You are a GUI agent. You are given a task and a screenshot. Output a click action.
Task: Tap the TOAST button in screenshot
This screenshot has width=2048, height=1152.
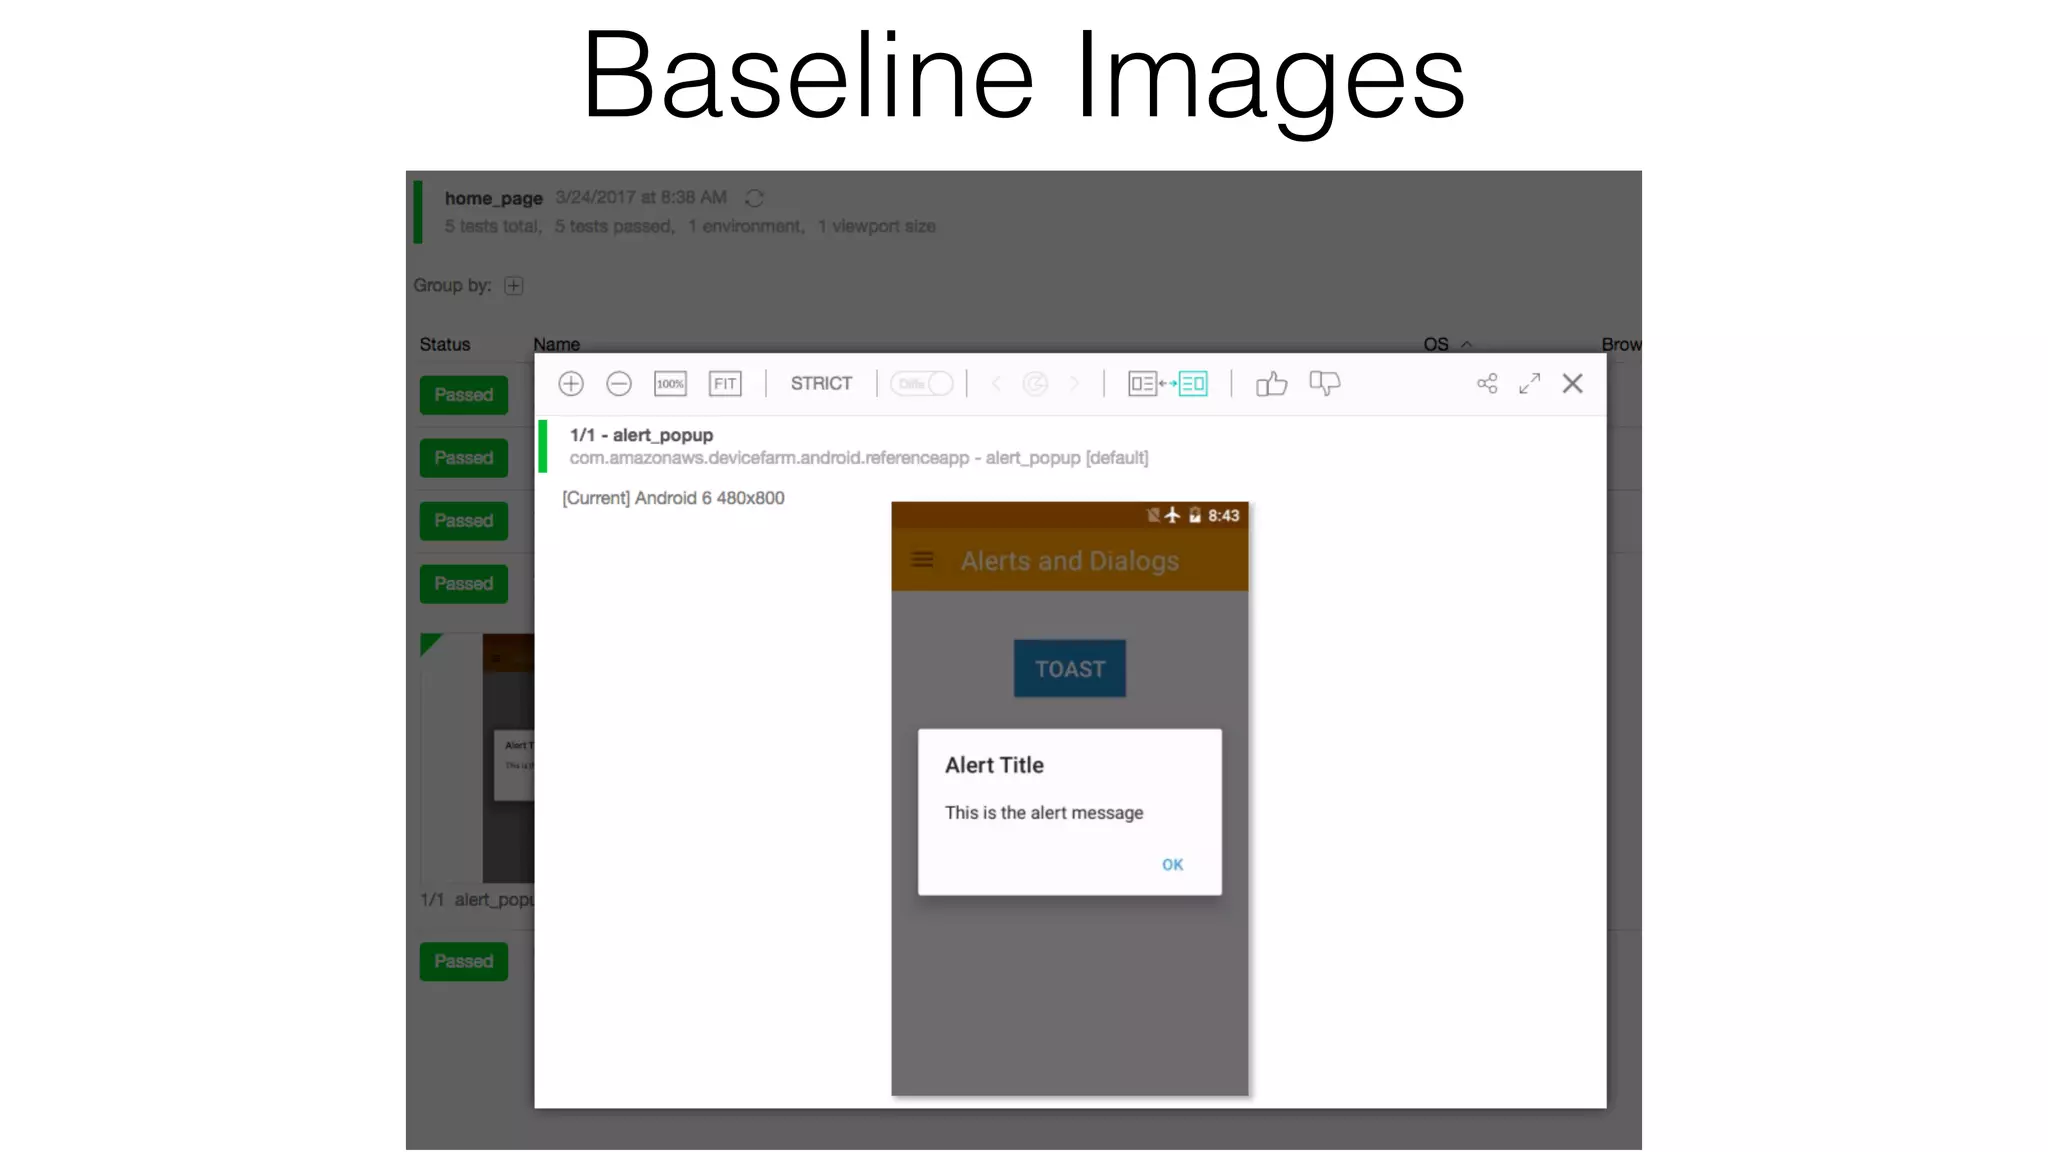1070,669
